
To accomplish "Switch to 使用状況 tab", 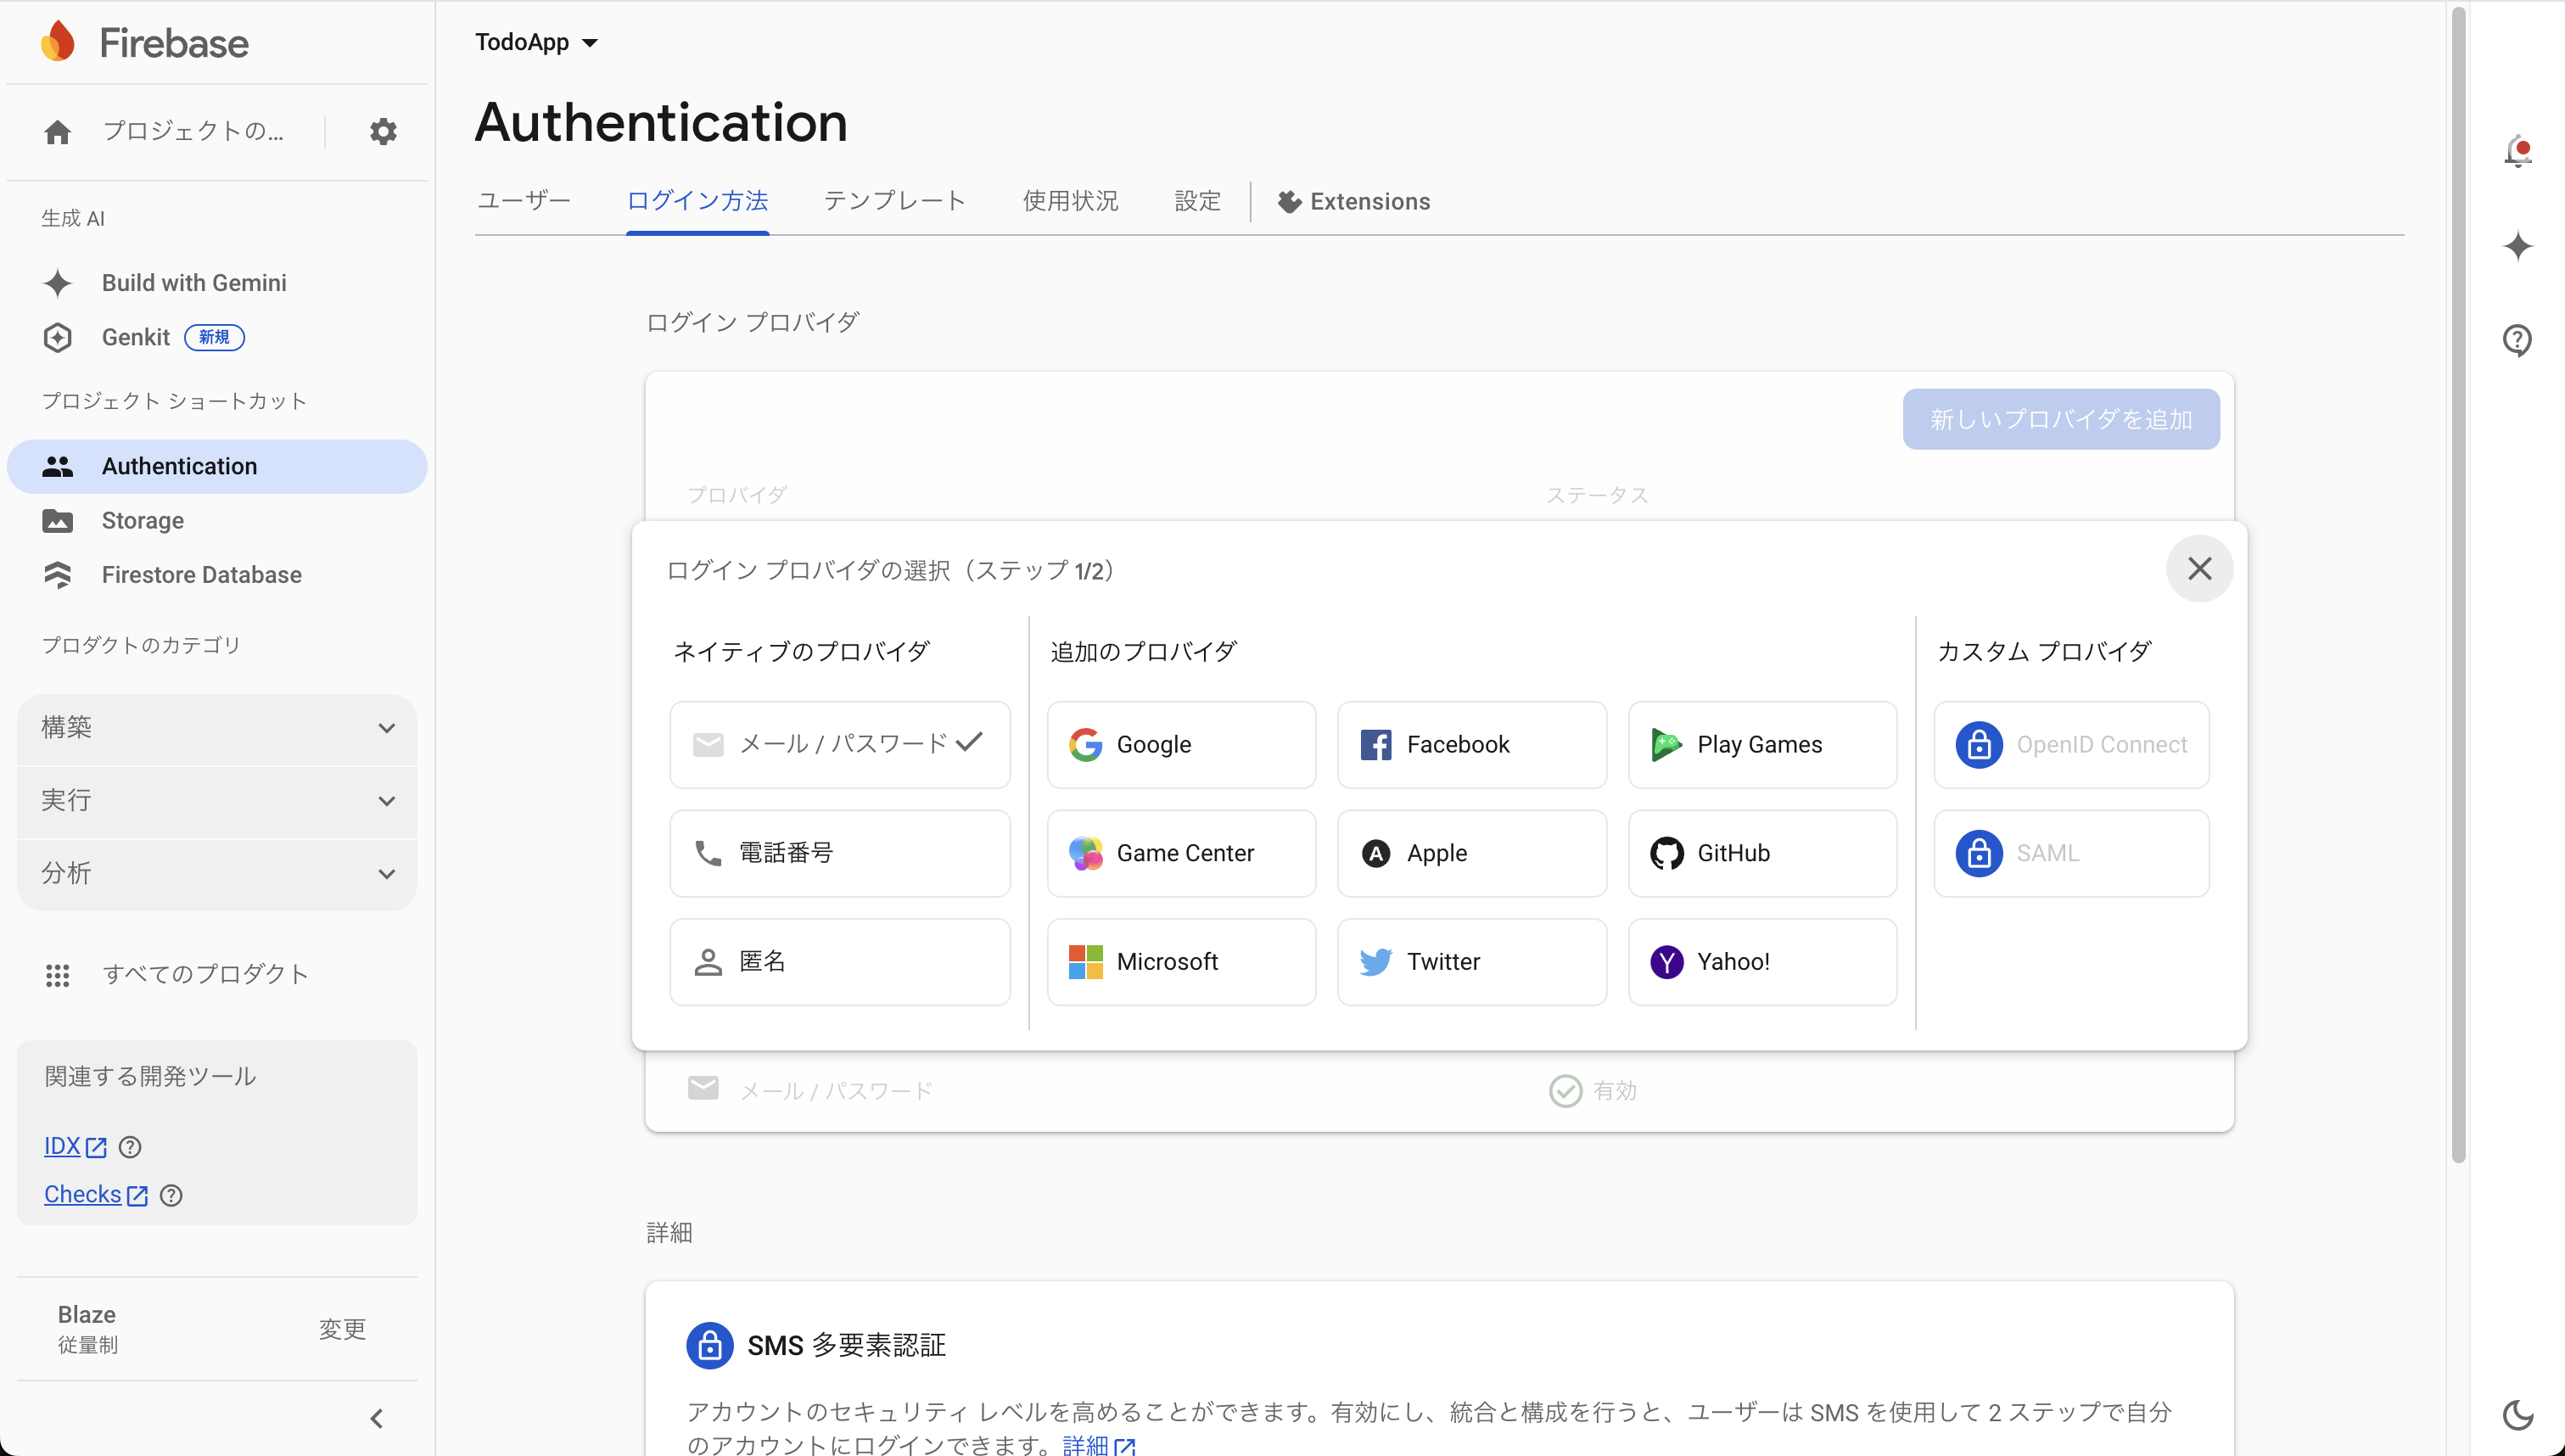I will [x=1070, y=201].
